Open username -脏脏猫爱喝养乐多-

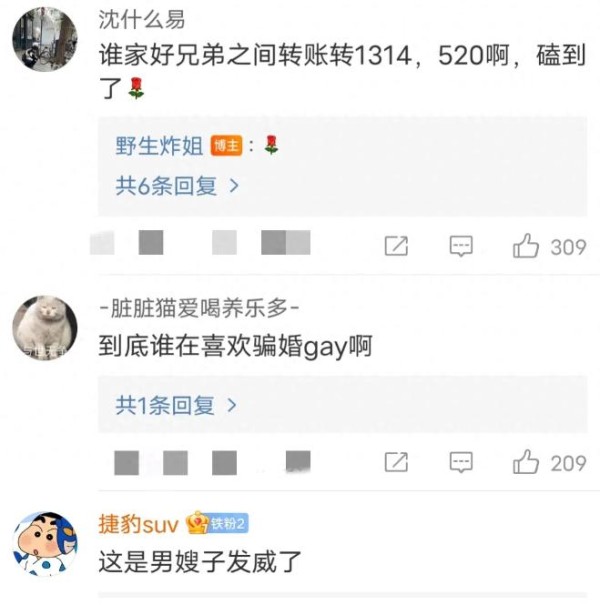(199, 309)
